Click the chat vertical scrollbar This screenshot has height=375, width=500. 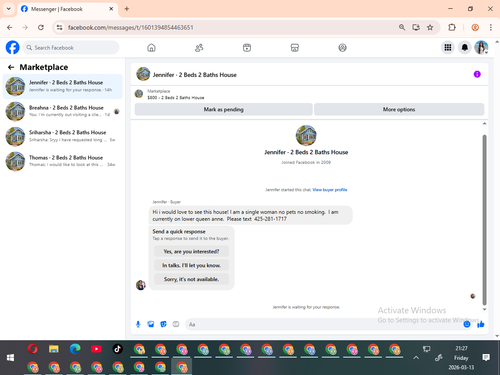coord(484,220)
